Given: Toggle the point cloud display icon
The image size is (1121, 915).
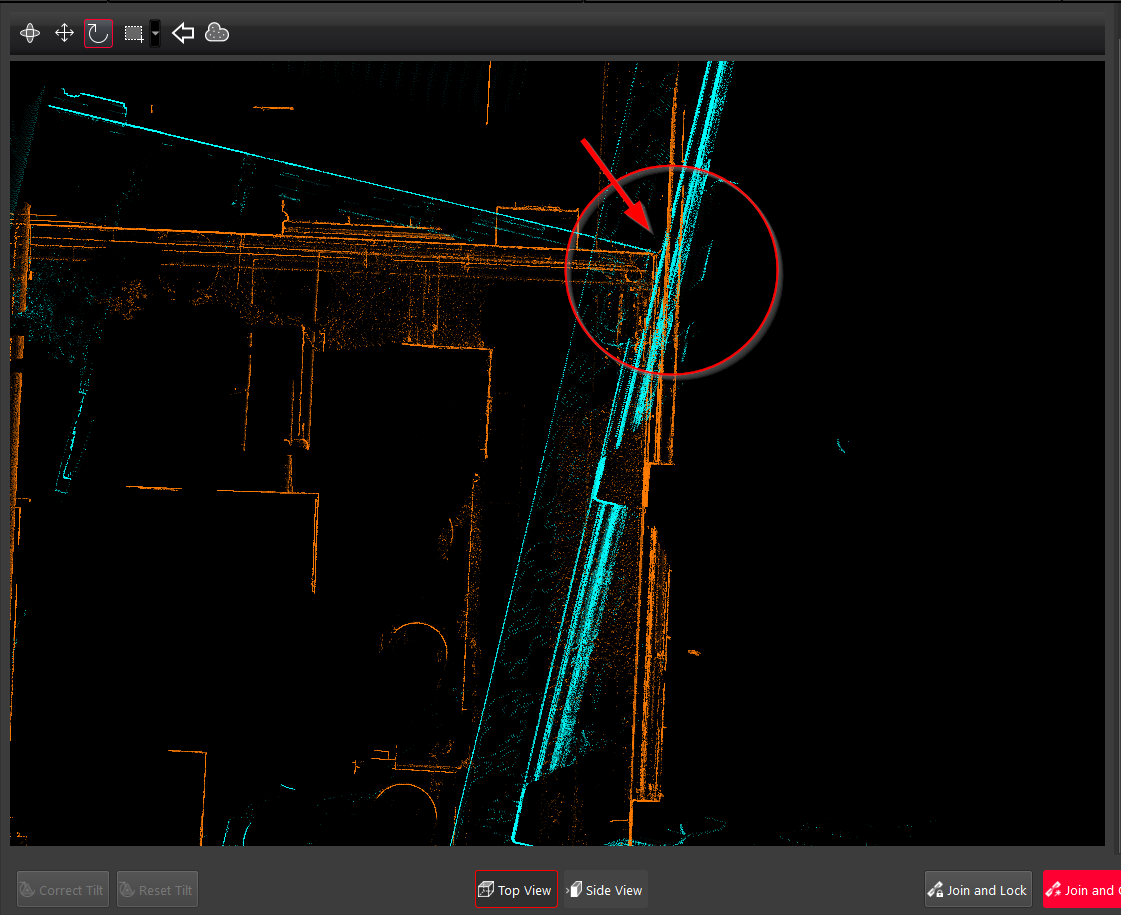Looking at the screenshot, I should coord(217,33).
